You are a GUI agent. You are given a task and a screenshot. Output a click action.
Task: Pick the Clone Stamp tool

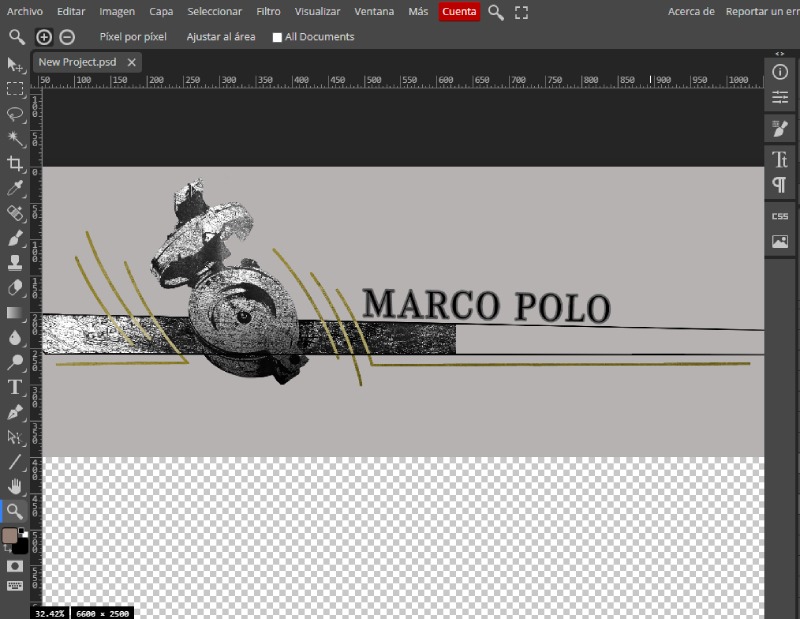click(15, 263)
